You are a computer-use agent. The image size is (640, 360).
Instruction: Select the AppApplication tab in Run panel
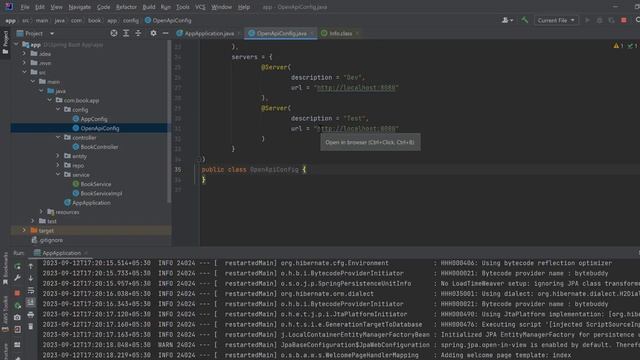[x=61, y=253]
